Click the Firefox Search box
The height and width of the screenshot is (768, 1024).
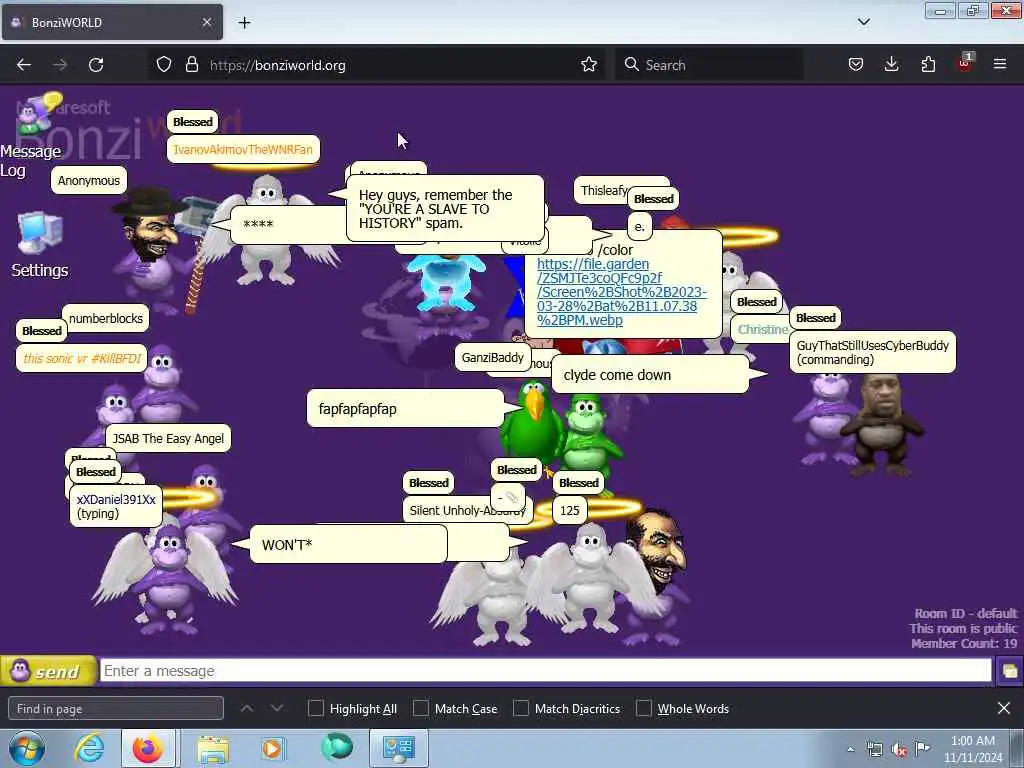(x=709, y=65)
